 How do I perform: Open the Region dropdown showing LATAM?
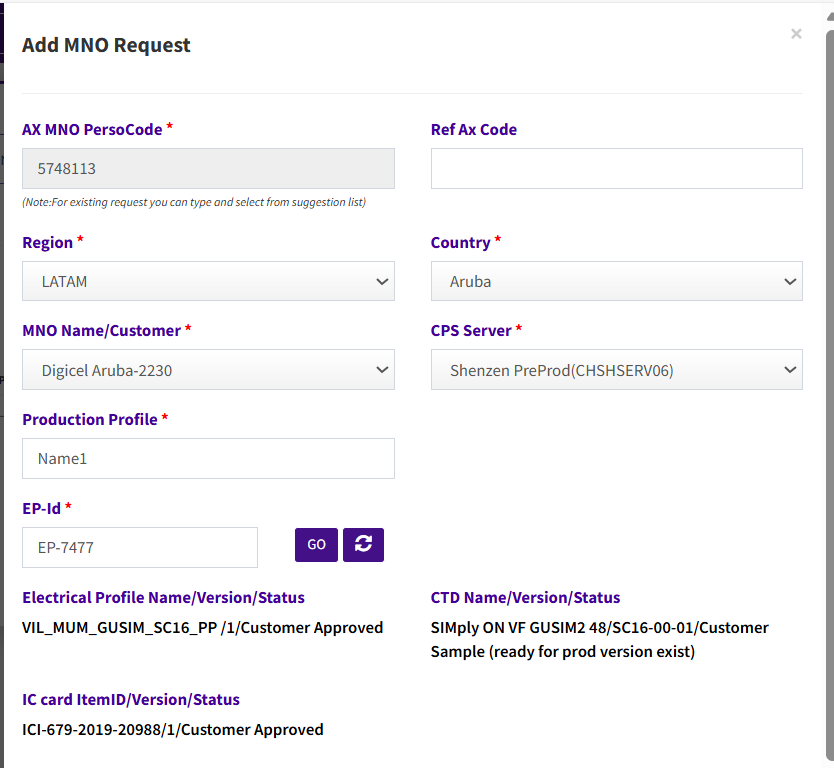pyautogui.click(x=208, y=281)
